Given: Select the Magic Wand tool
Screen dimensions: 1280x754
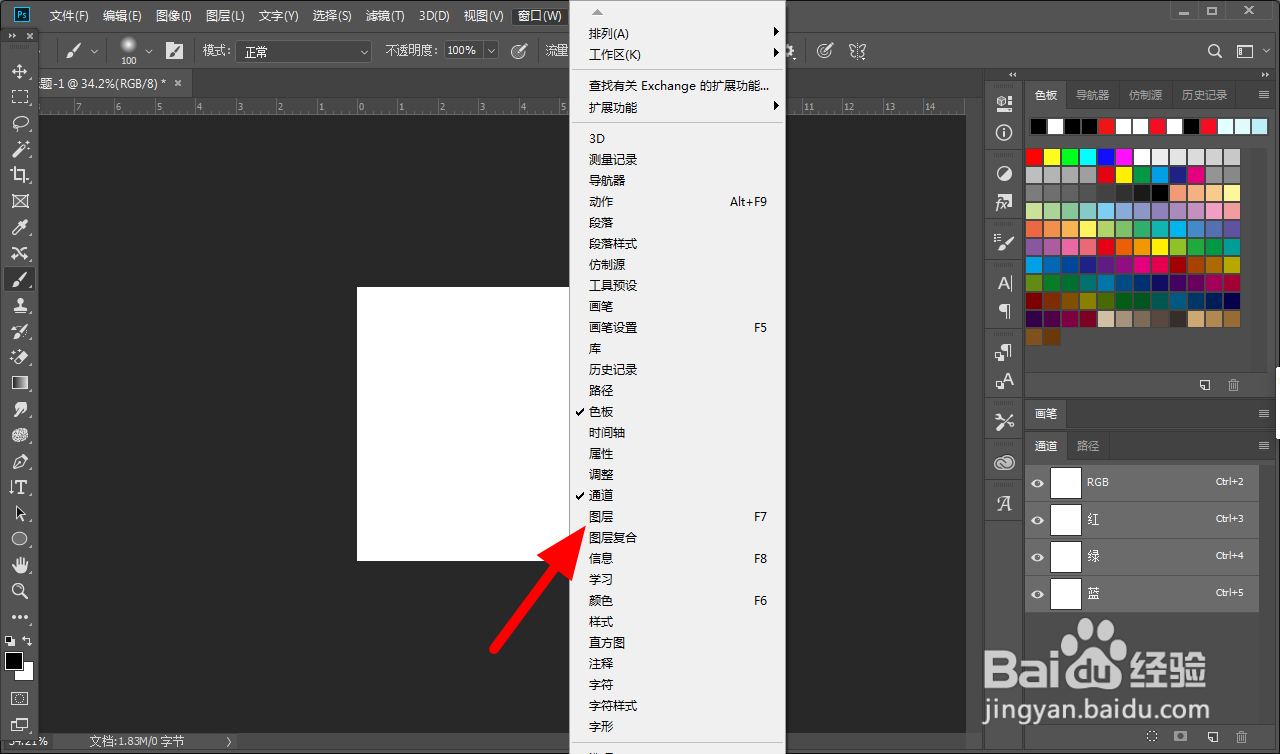Looking at the screenshot, I should (19, 149).
